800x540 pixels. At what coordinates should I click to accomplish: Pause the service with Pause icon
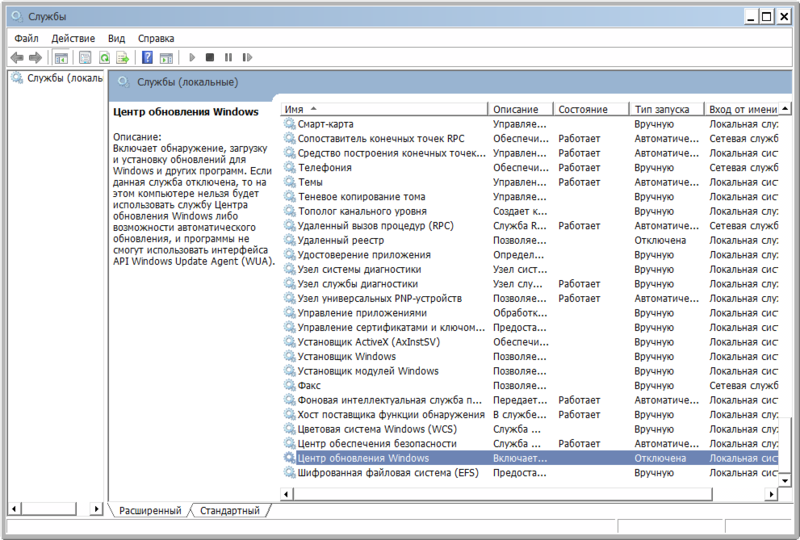228,58
